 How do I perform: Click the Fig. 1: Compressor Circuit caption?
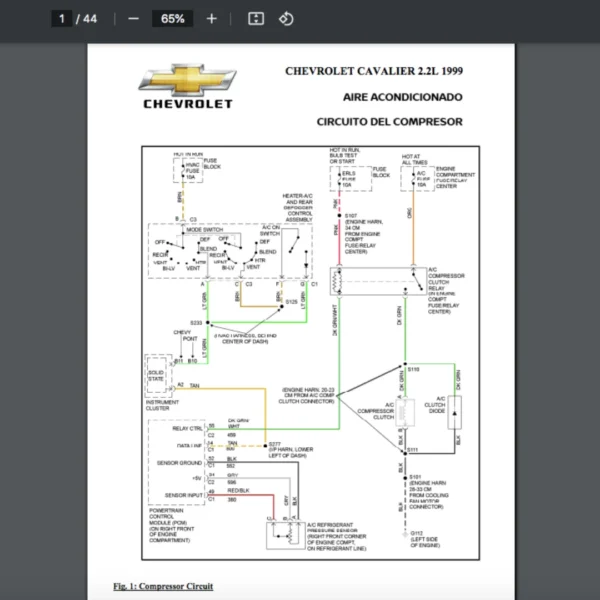tap(163, 586)
